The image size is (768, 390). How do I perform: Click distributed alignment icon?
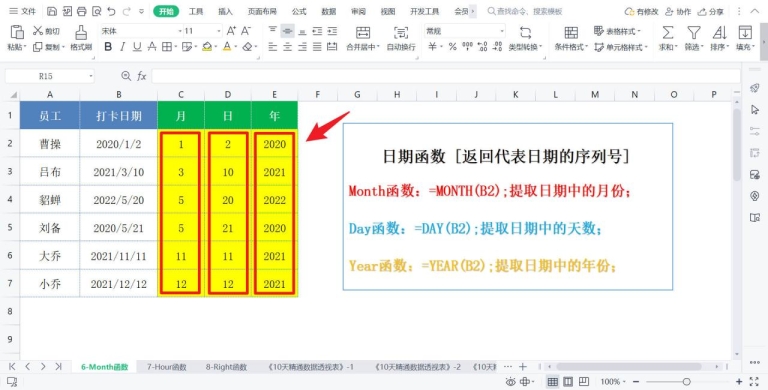[x=332, y=47]
